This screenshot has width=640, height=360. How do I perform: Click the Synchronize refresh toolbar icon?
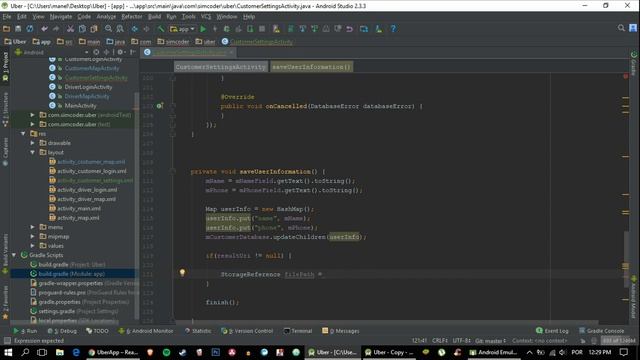point(30,29)
